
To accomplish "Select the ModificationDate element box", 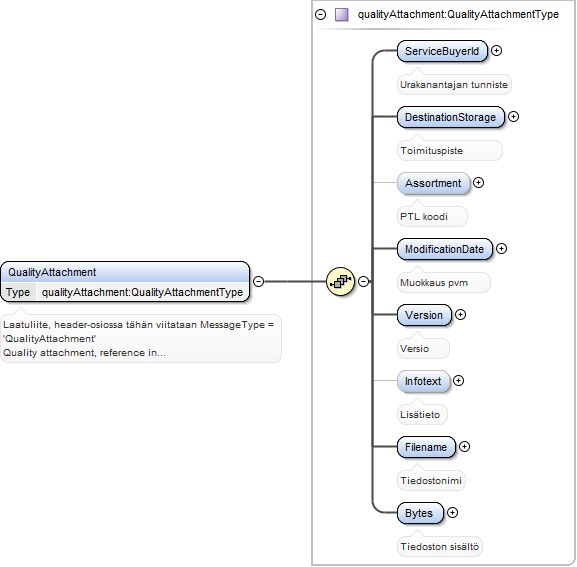I will pos(445,249).
